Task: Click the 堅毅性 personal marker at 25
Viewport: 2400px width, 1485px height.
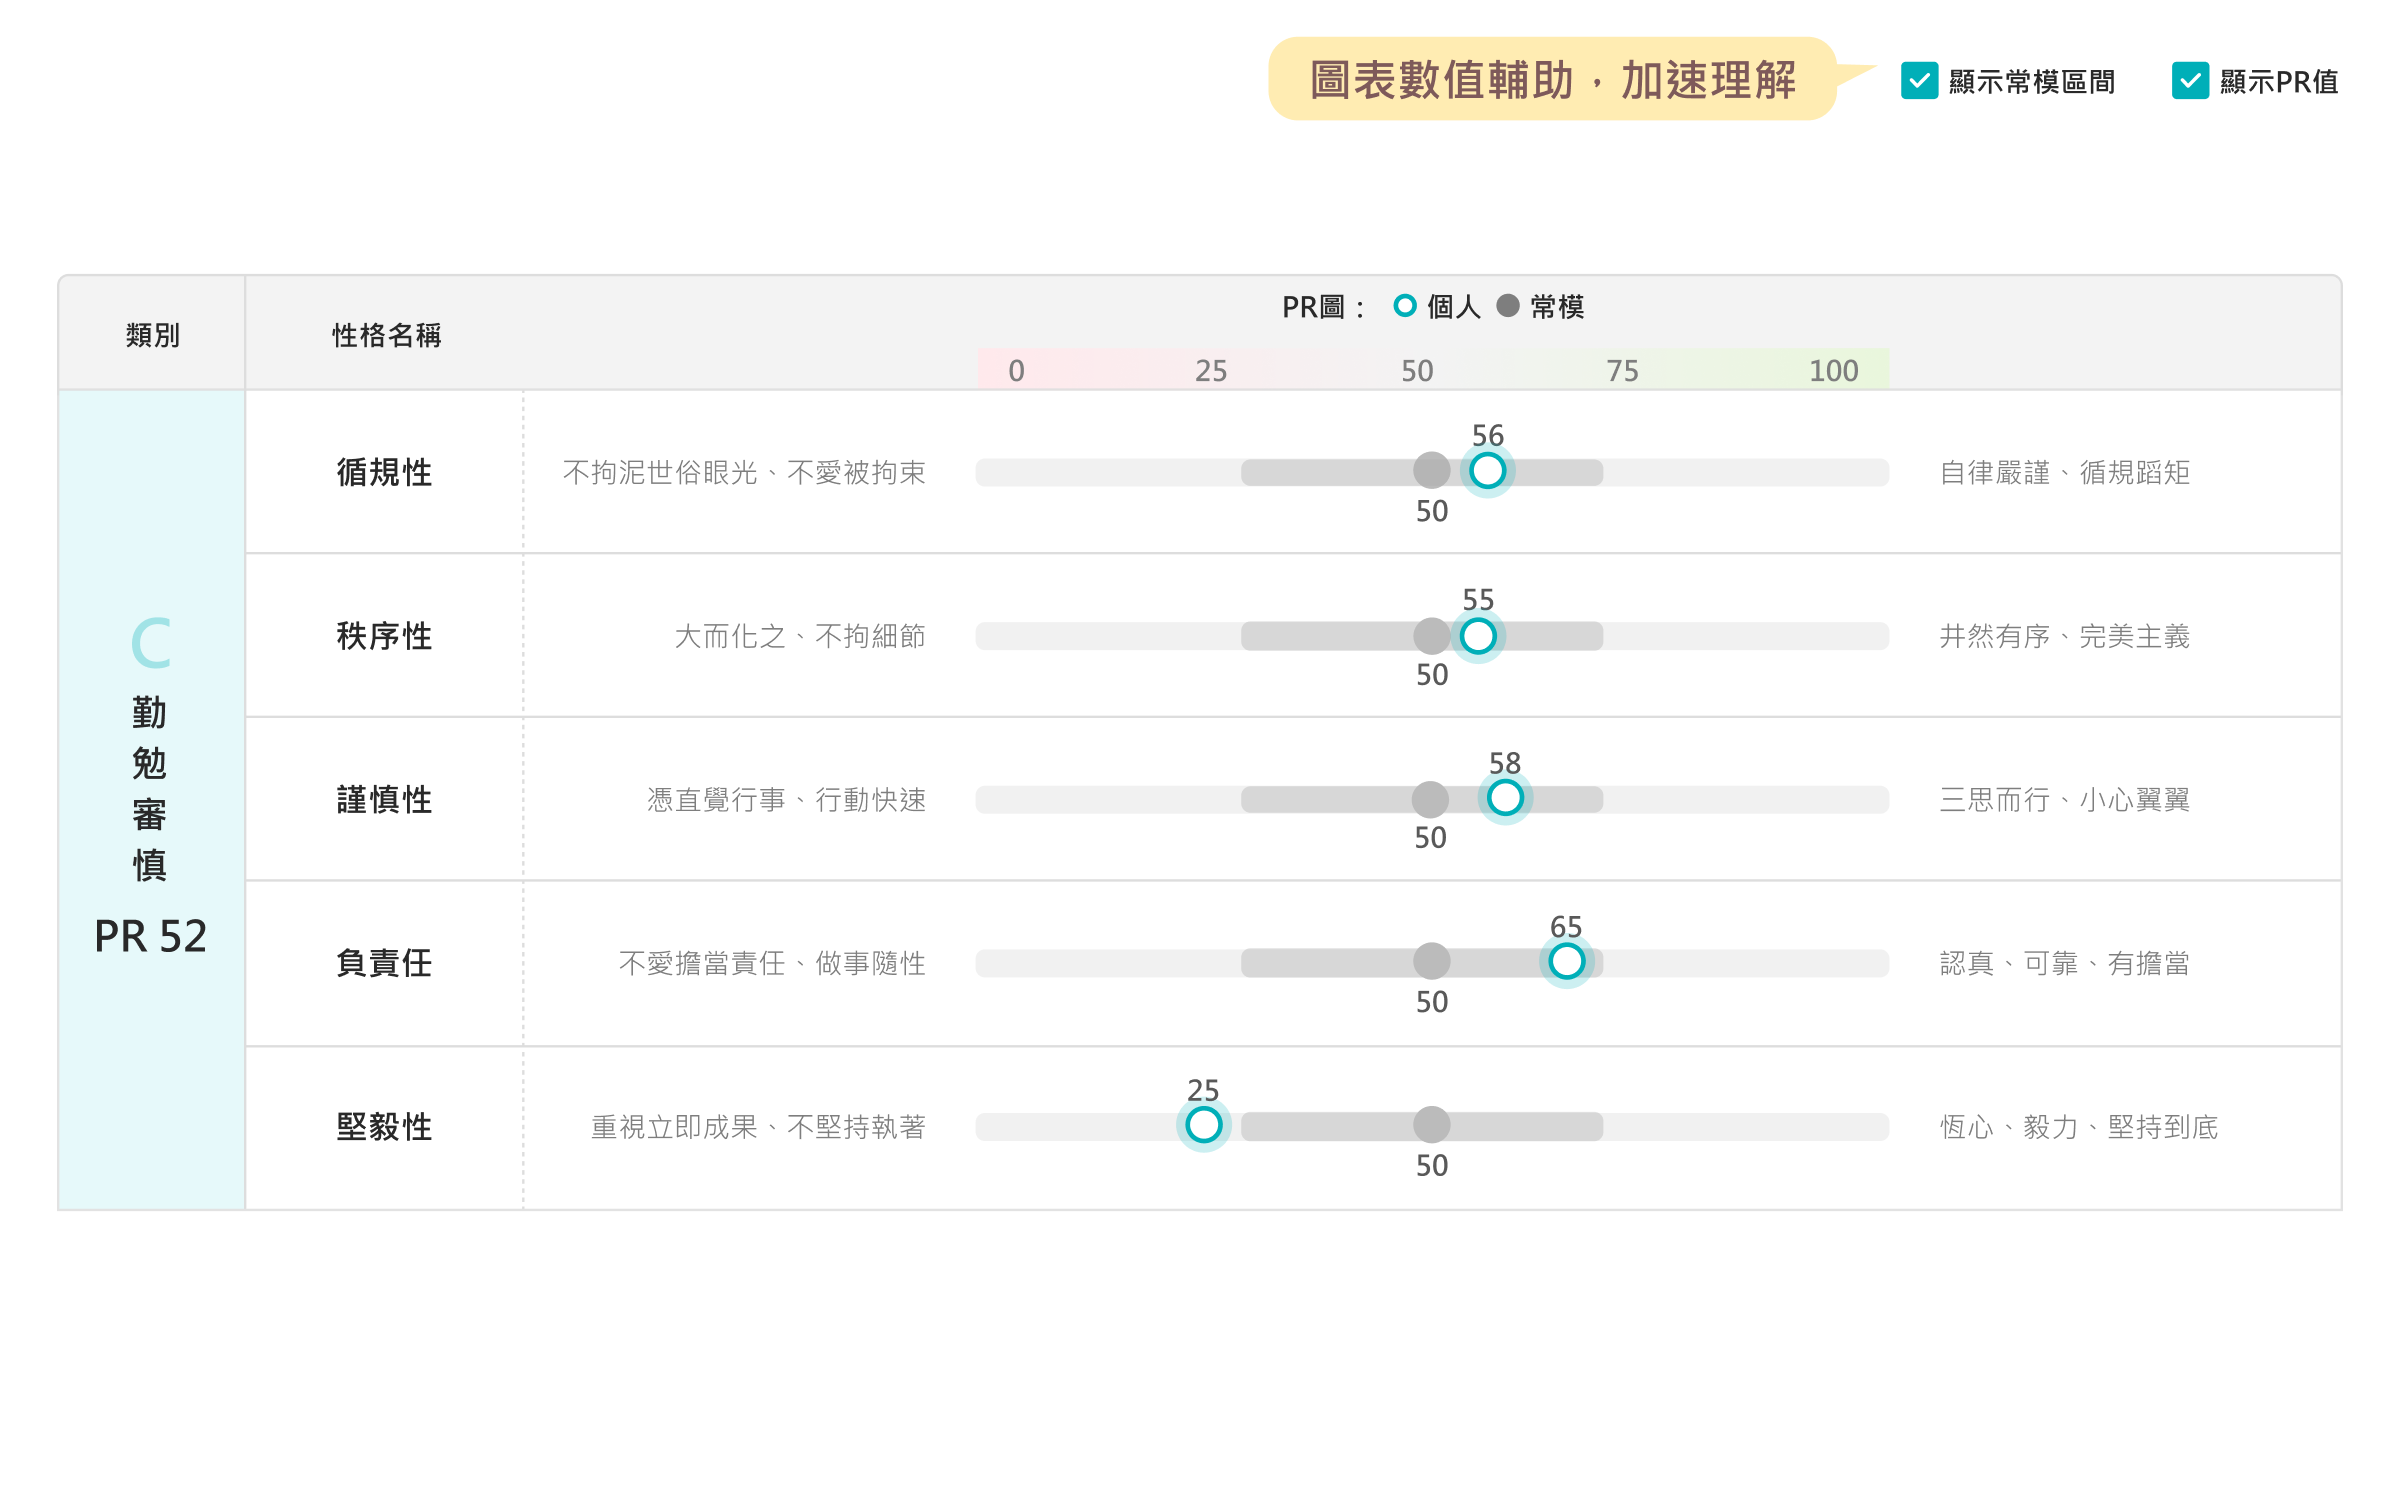Action: [x=1203, y=1125]
